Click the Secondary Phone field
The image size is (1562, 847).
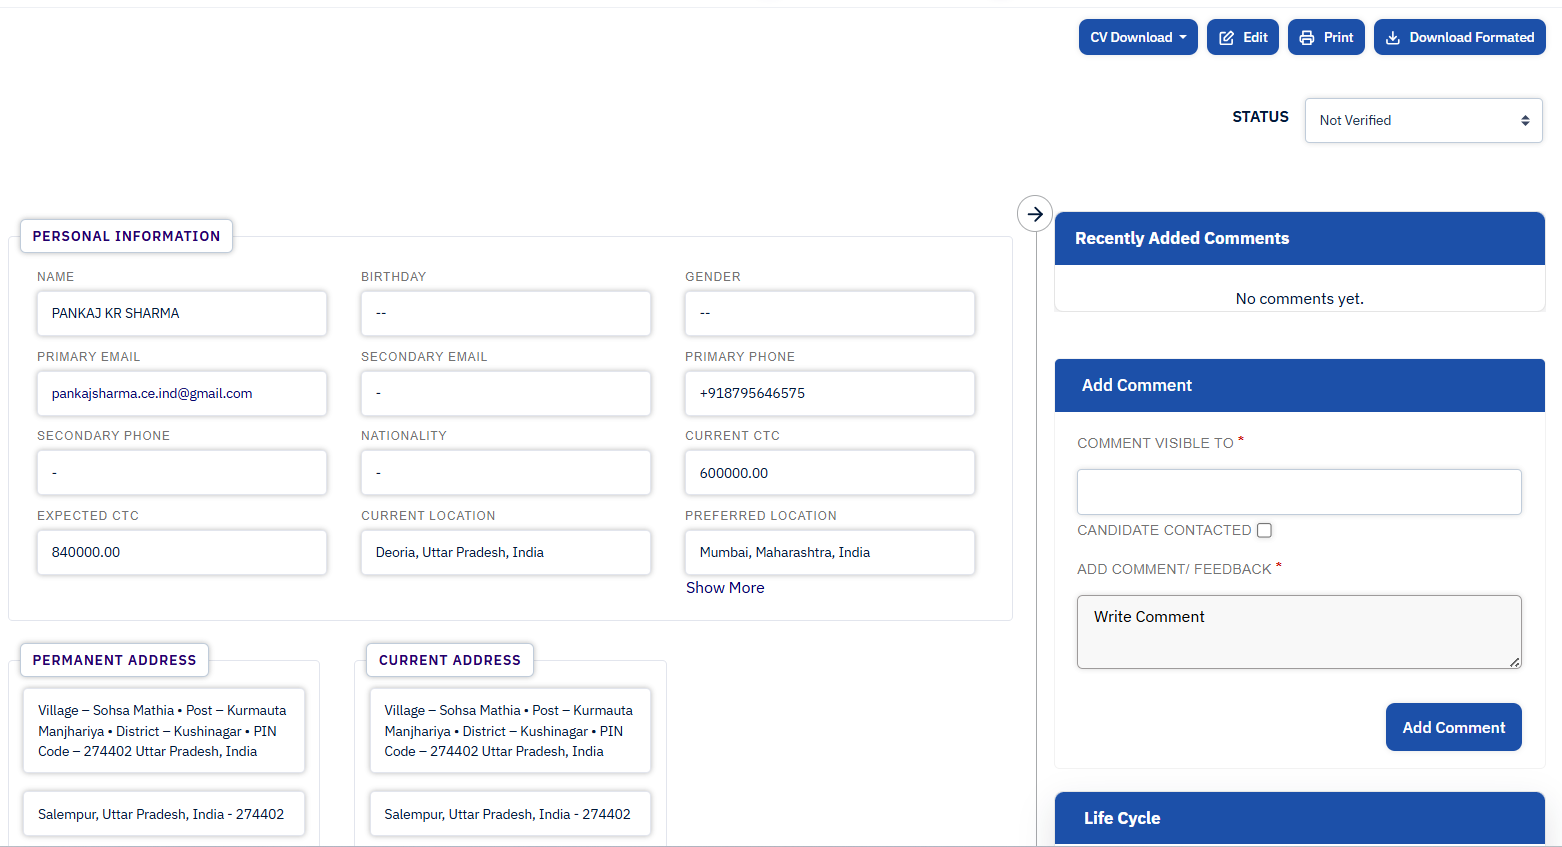(182, 473)
